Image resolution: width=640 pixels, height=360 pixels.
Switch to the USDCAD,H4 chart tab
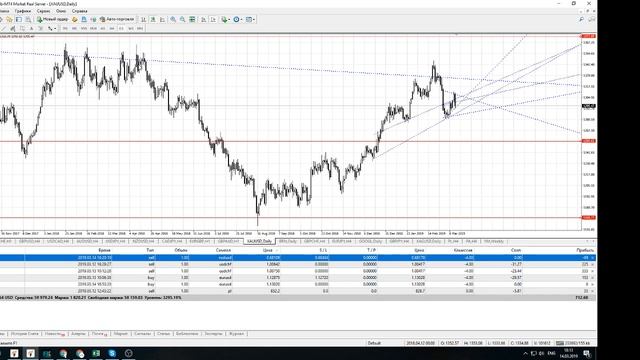tap(58, 241)
